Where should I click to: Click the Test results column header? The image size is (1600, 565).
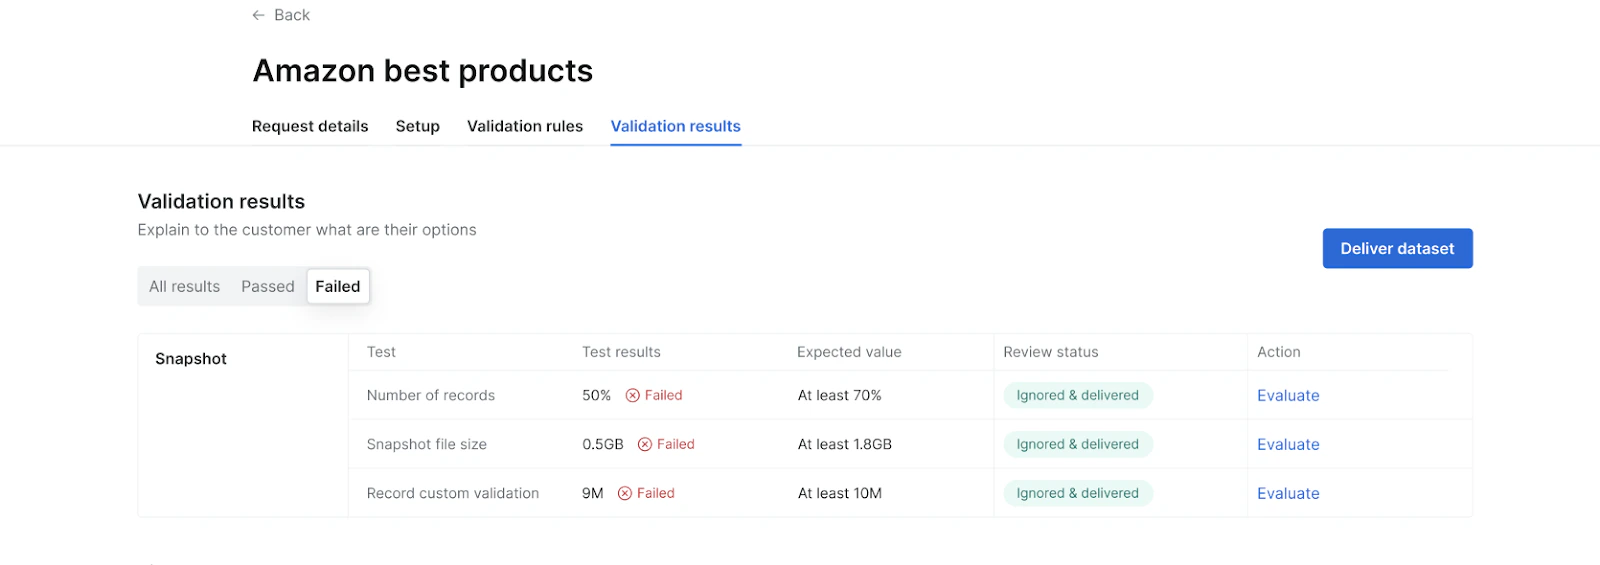[621, 352]
